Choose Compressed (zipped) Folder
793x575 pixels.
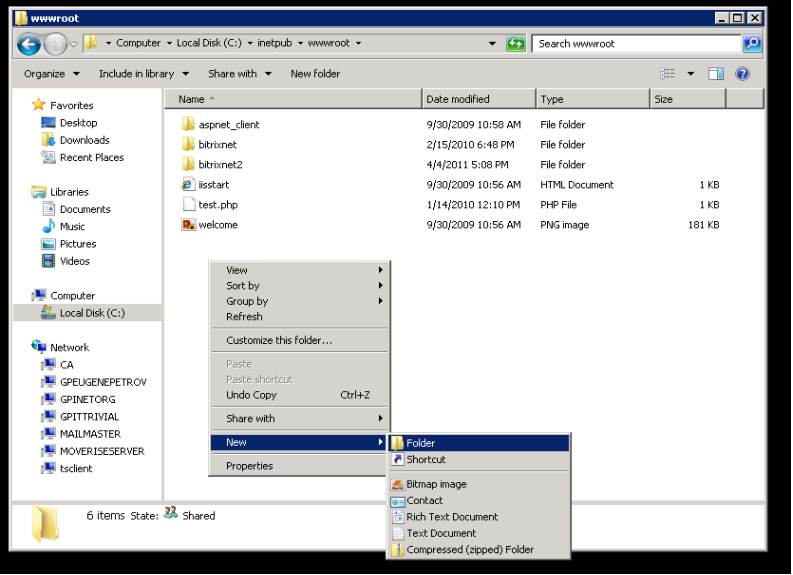point(478,550)
